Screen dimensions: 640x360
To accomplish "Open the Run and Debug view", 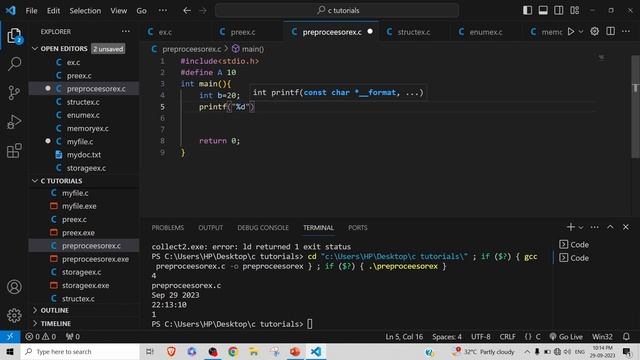I will (x=14, y=122).
